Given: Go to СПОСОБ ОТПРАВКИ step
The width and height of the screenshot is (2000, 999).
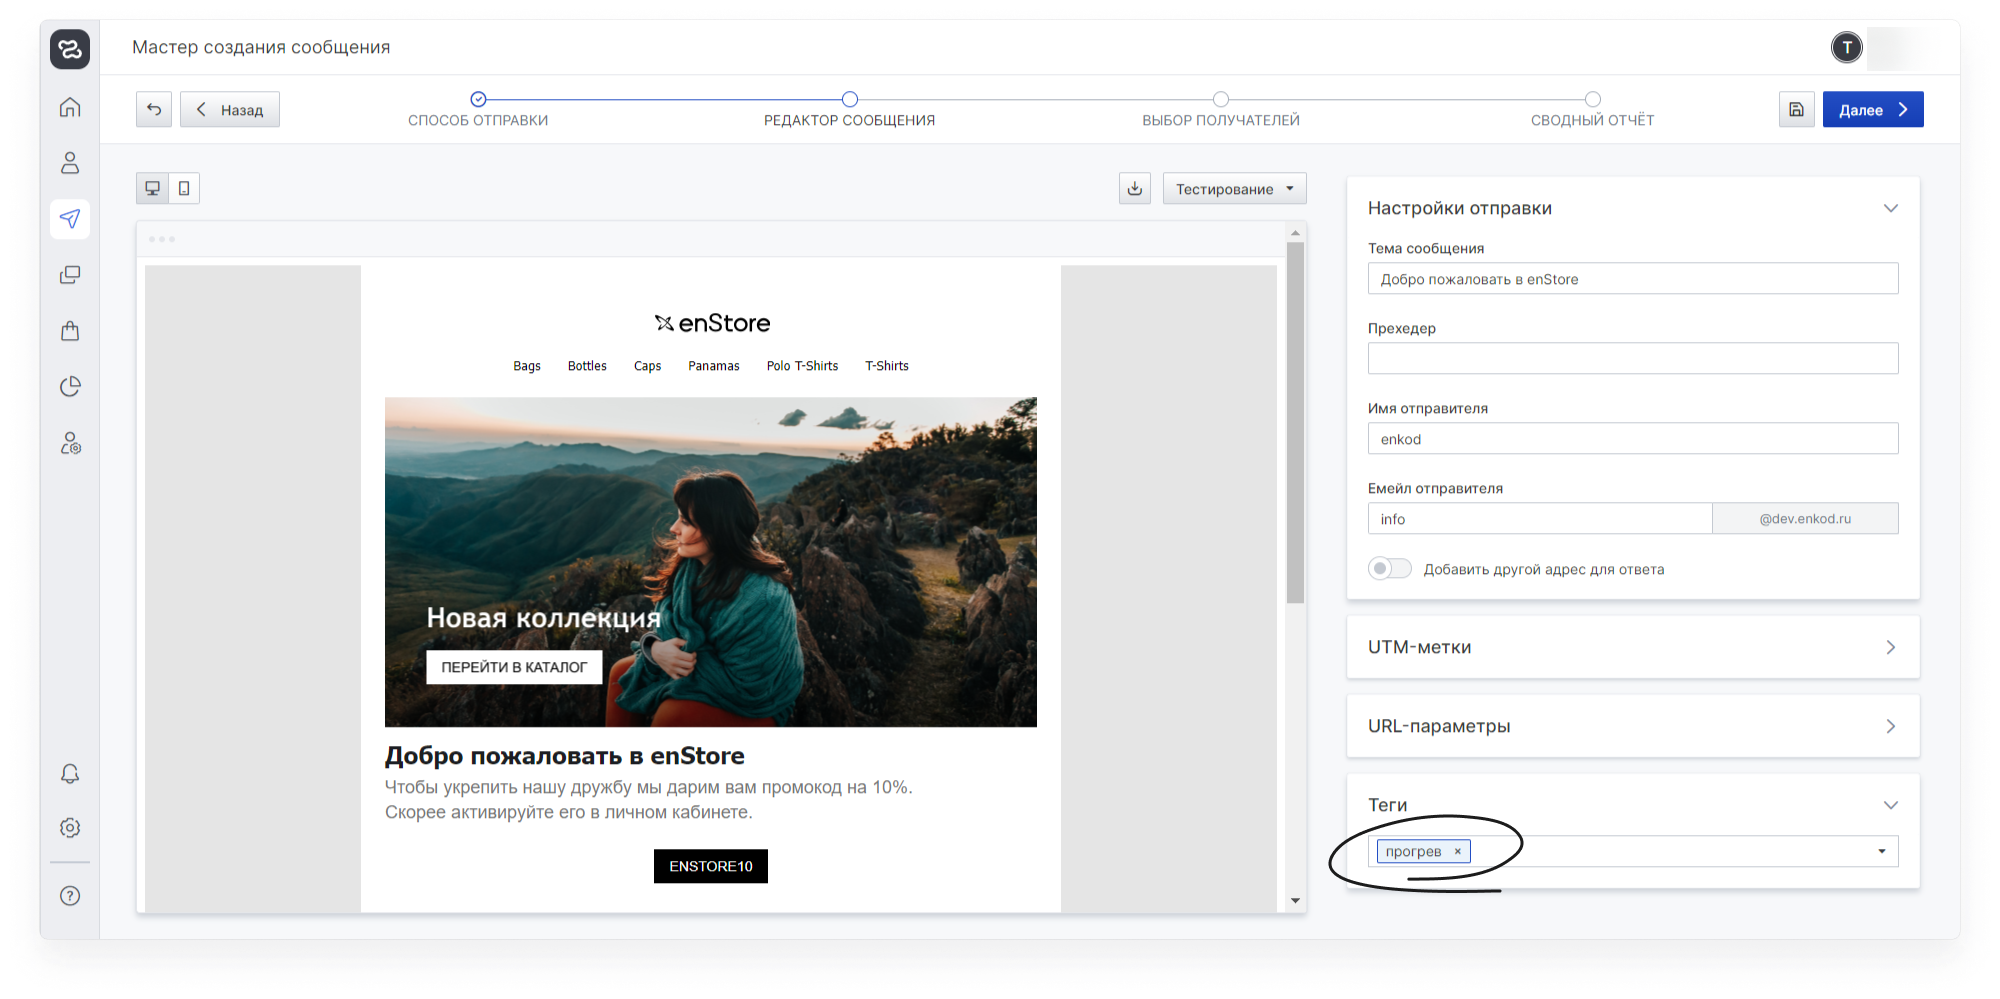Looking at the screenshot, I should point(478,109).
